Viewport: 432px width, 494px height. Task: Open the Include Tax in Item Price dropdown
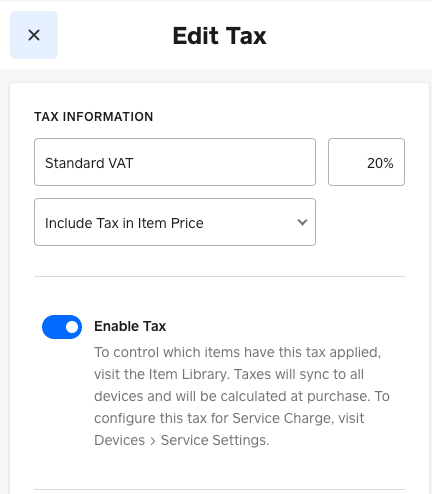[x=175, y=222]
